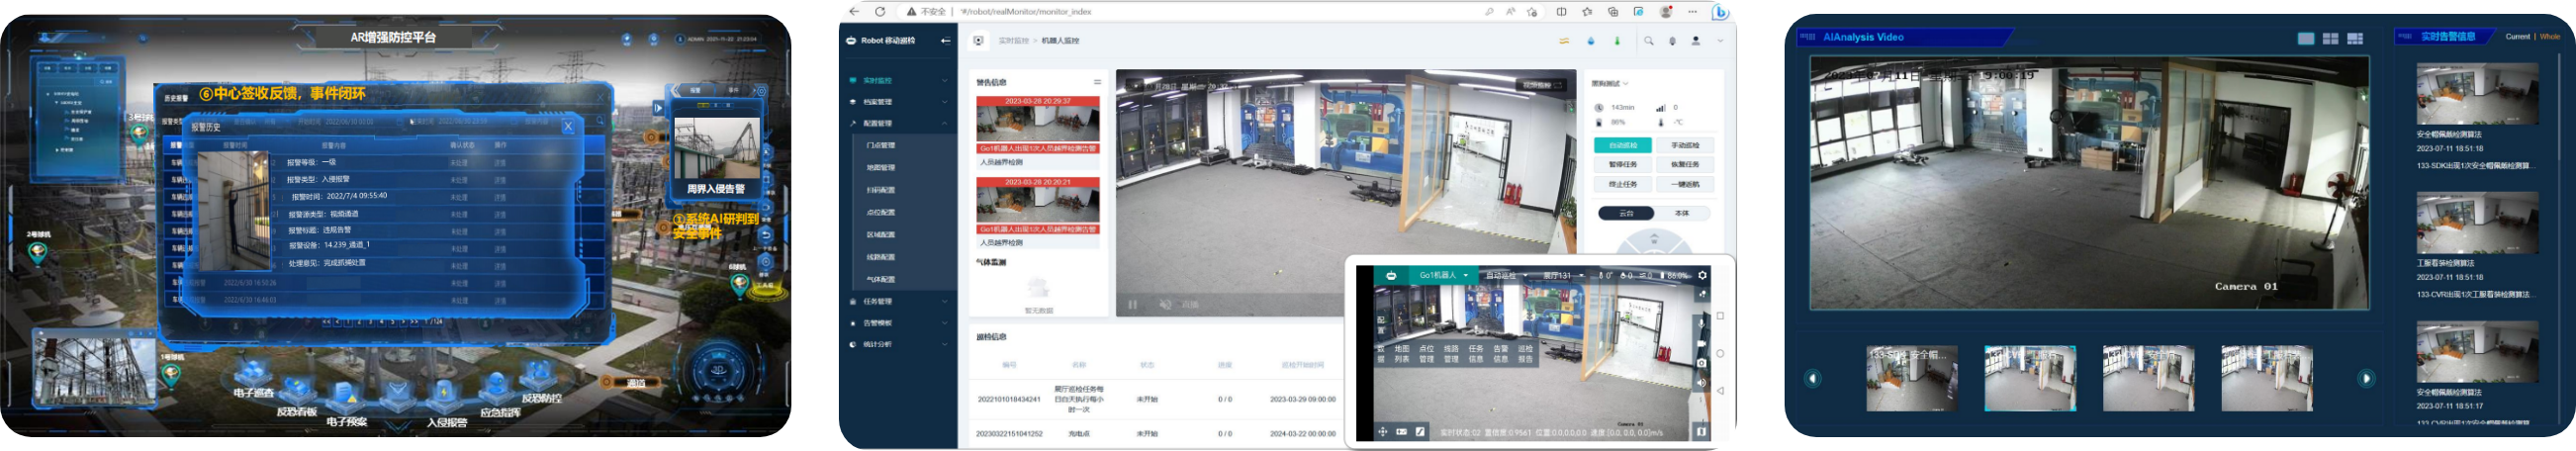Click the 暂停任务 button
This screenshot has height=451, width=2576.
1622,165
